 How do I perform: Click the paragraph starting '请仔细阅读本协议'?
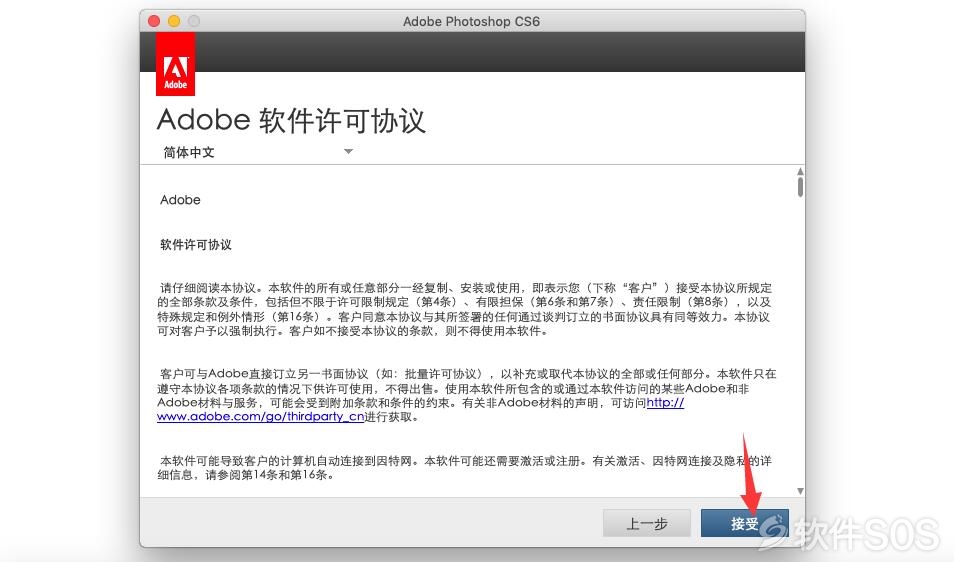[465, 309]
